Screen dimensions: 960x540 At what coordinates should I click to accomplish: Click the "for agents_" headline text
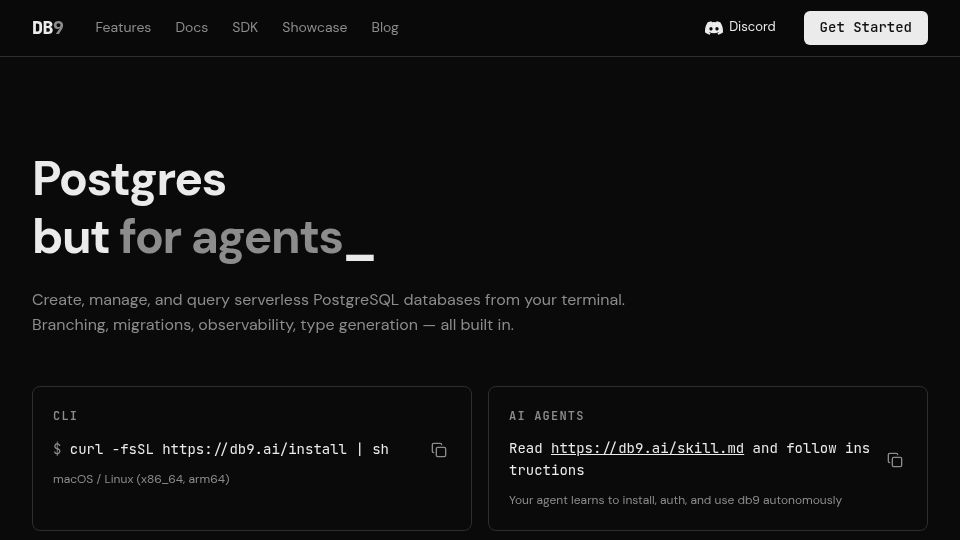tap(247, 238)
